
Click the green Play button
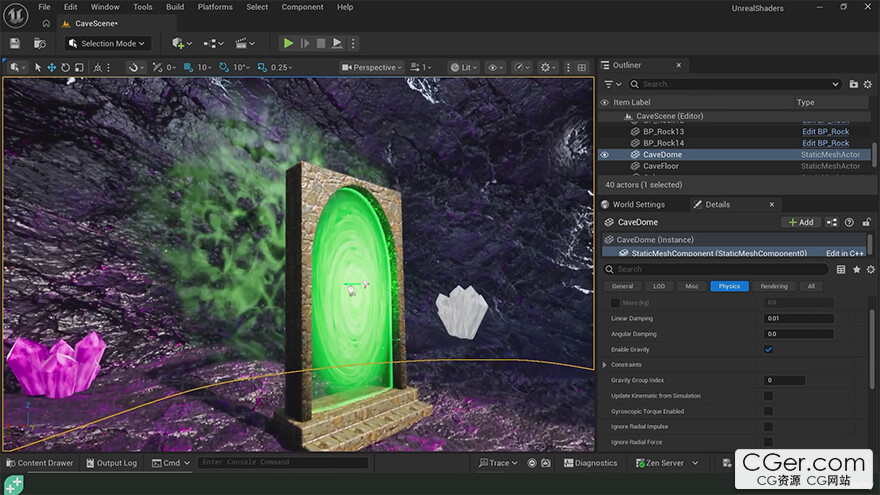coord(288,43)
